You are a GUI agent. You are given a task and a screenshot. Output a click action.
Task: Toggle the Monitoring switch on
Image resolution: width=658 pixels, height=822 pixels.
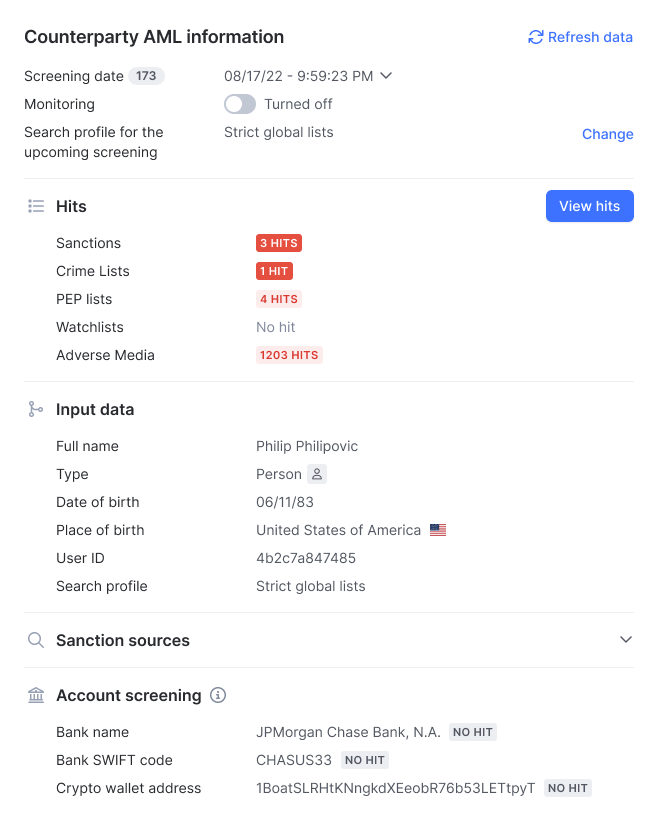point(240,104)
